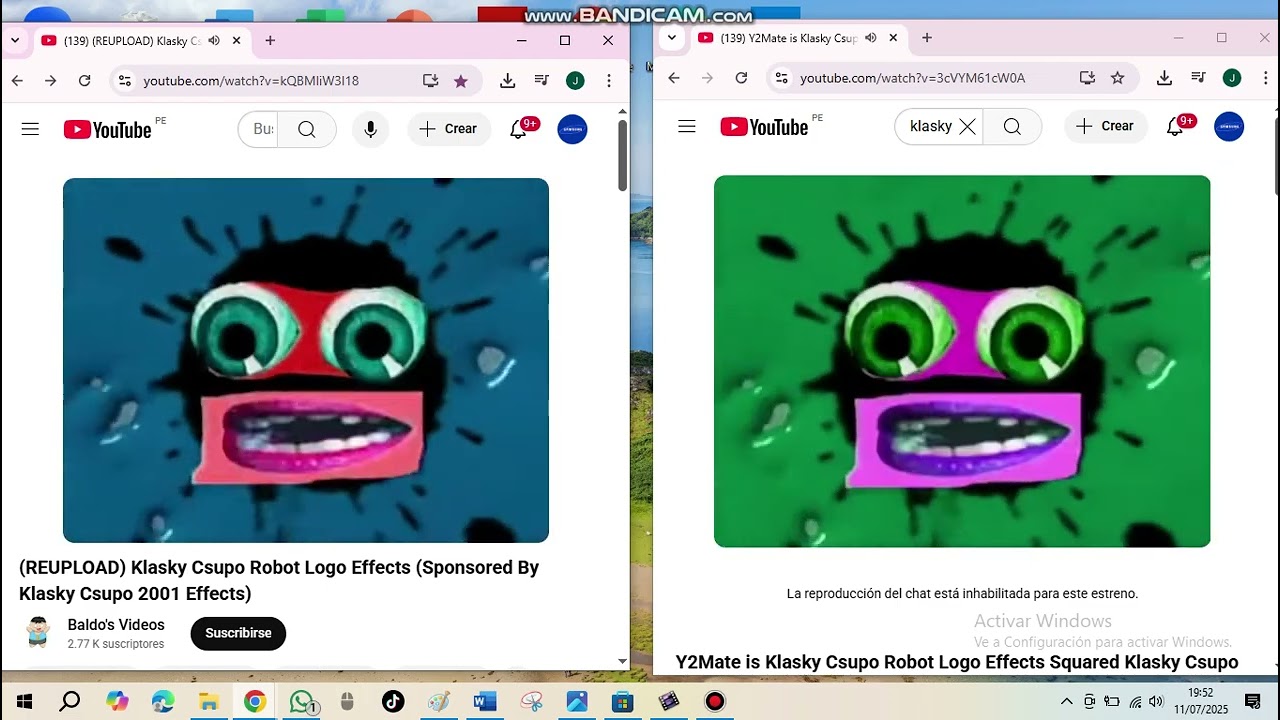Viewport: 1280px width, 720px height.
Task: Open the Windows notification center icon
Action: pos(1252,701)
